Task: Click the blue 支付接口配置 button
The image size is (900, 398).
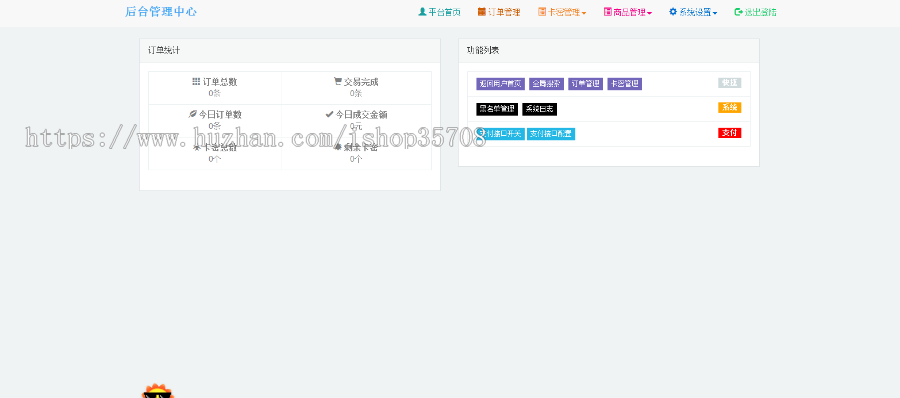Action: click(x=551, y=134)
